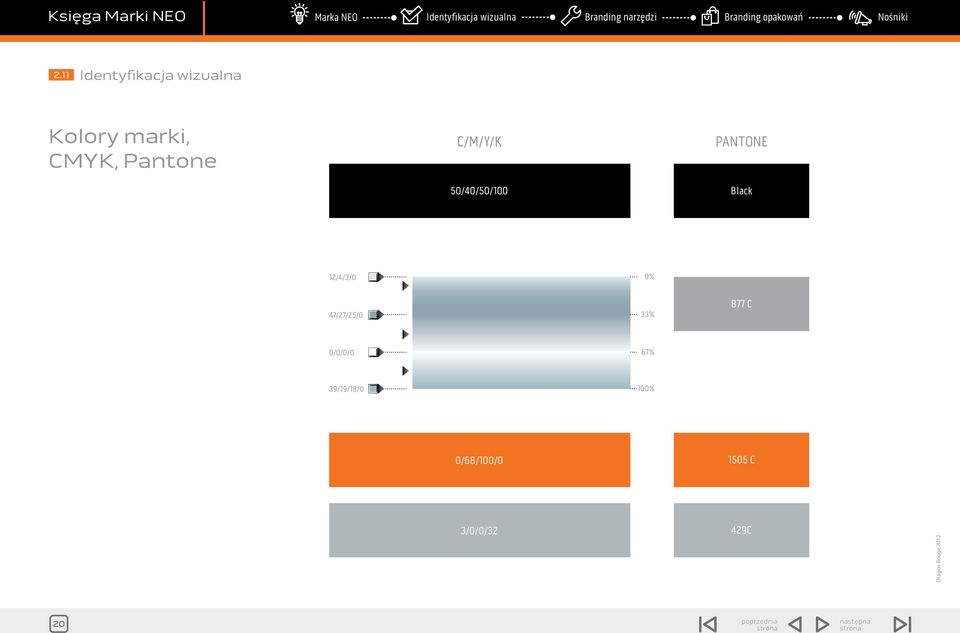Click the 12/4/3/0 value label
960x633 pixels.
click(342, 277)
